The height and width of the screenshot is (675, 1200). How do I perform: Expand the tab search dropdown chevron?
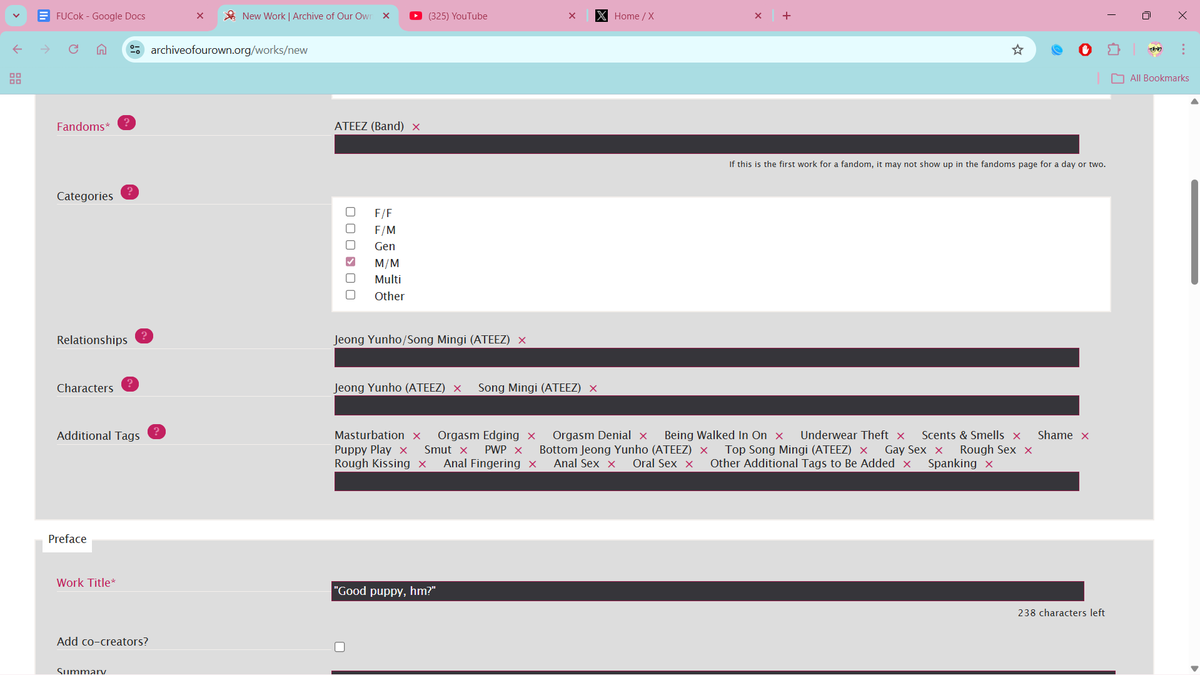pos(16,16)
